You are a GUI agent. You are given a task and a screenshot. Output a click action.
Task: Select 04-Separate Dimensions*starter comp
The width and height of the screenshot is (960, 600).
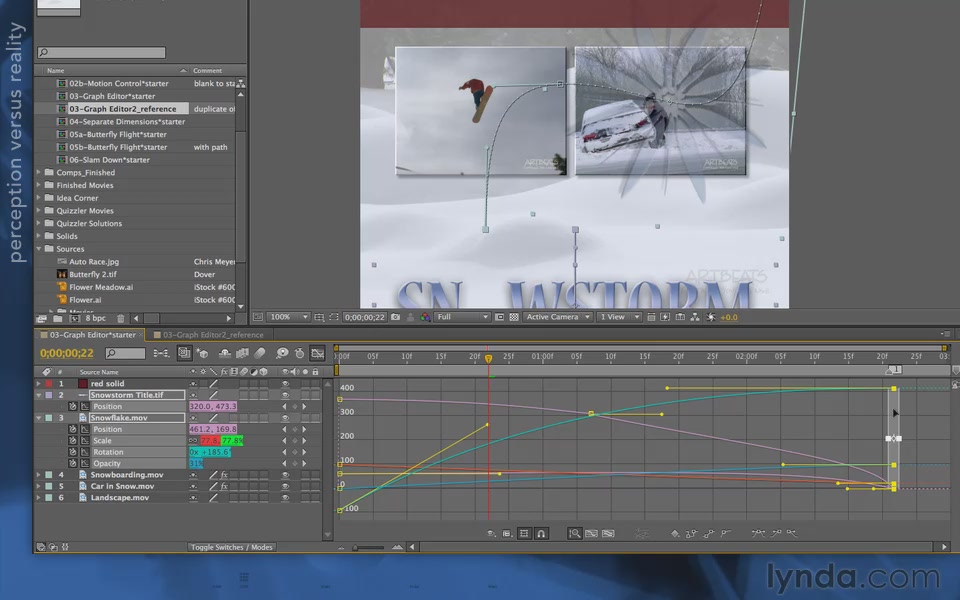127,122
